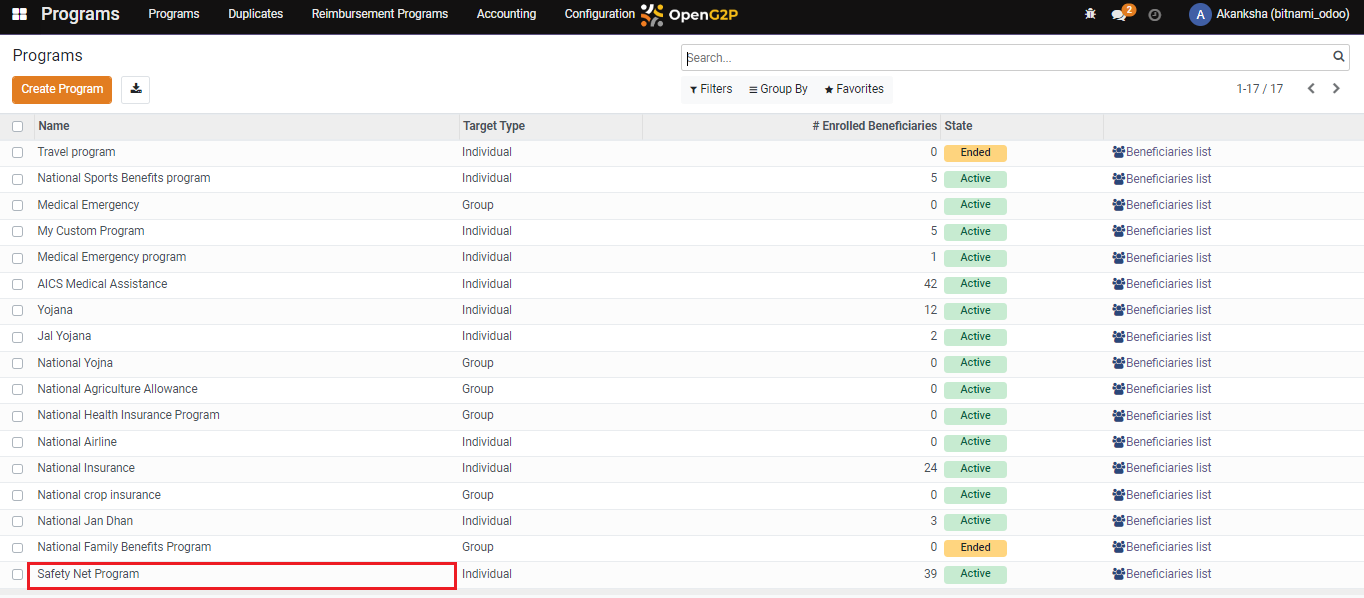The image size is (1364, 598).
Task: Go to next page arrow
Action: (x=1336, y=89)
